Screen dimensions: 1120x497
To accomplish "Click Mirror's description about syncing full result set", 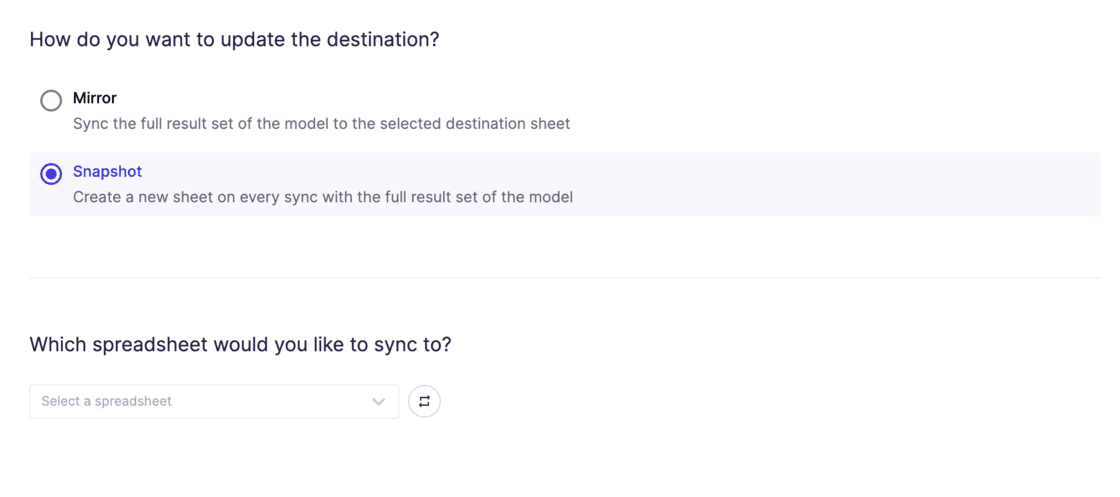I will coord(320,124).
